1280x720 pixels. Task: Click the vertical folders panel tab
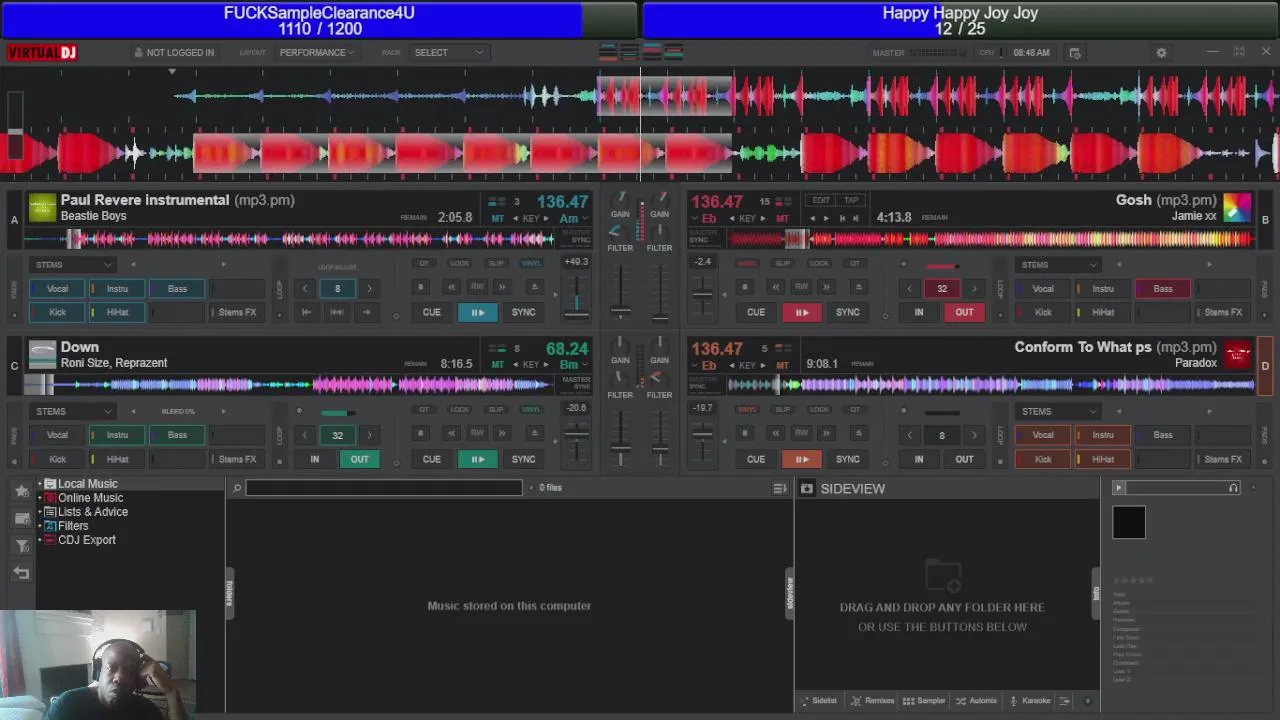pos(229,592)
